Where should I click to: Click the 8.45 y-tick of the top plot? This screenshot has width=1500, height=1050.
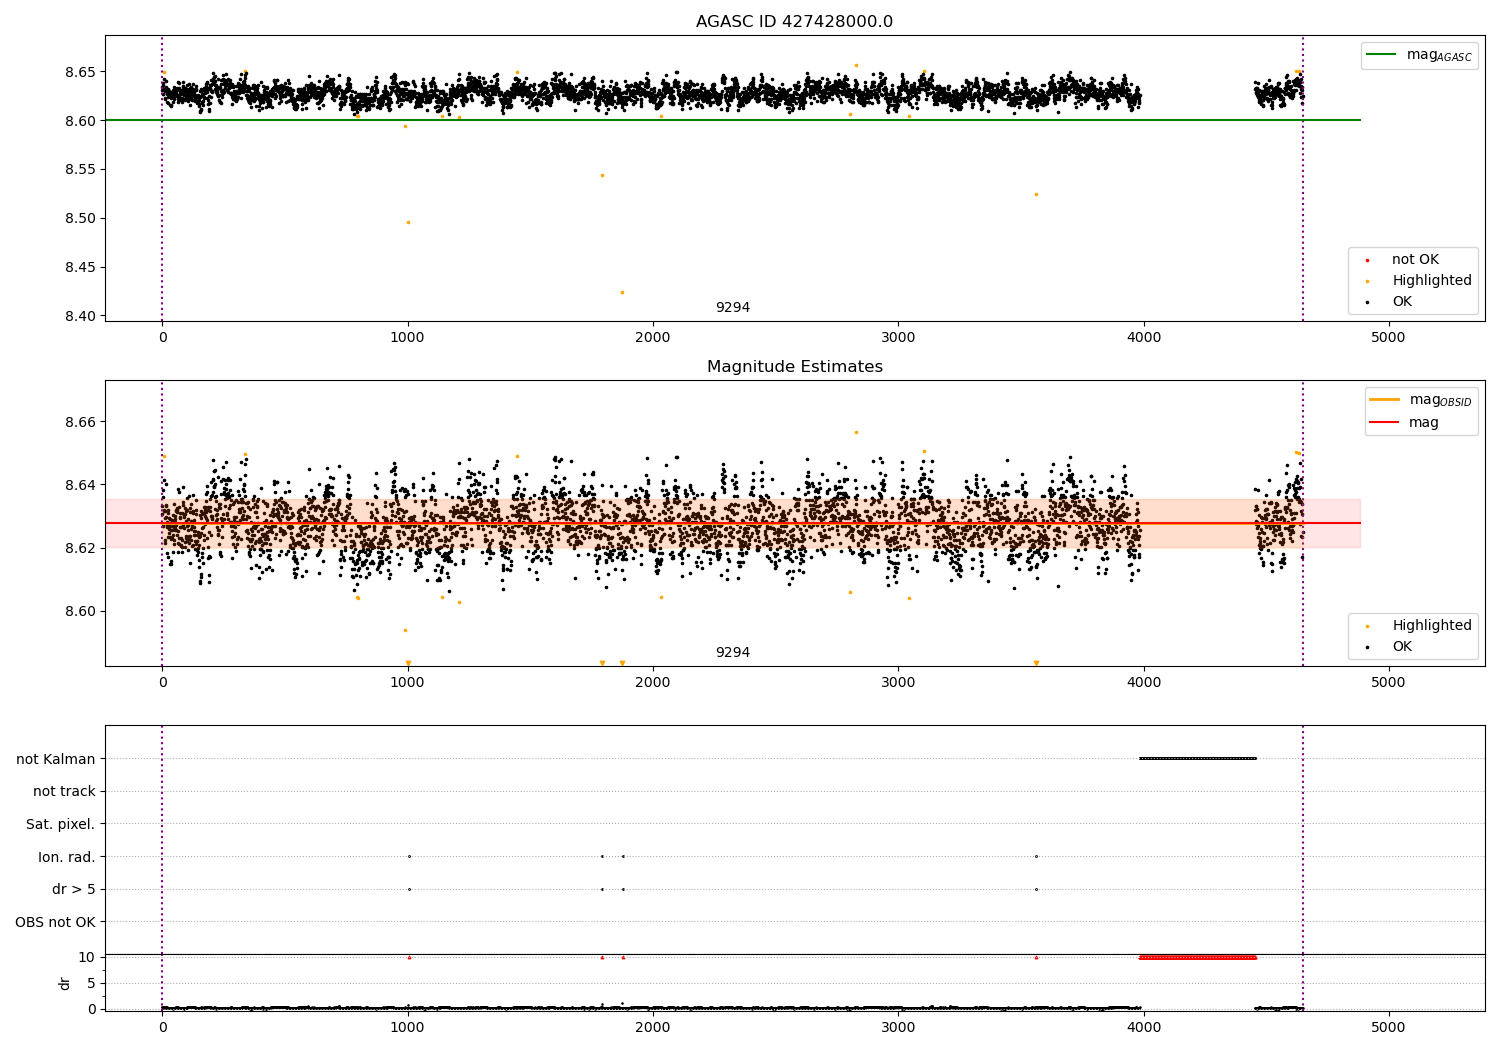(79, 267)
